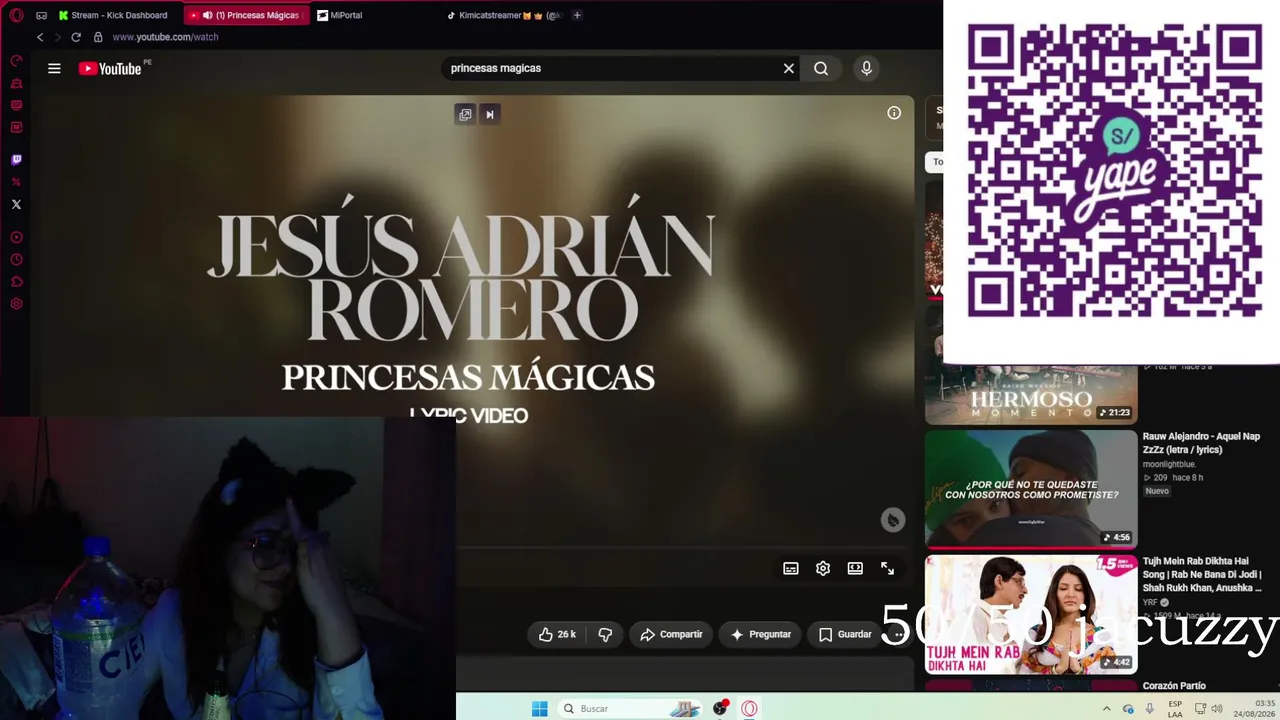The height and width of the screenshot is (720, 1280).
Task: Open the Tujh Mein Rab Dikhta Hai title
Action: [x=1203, y=575]
